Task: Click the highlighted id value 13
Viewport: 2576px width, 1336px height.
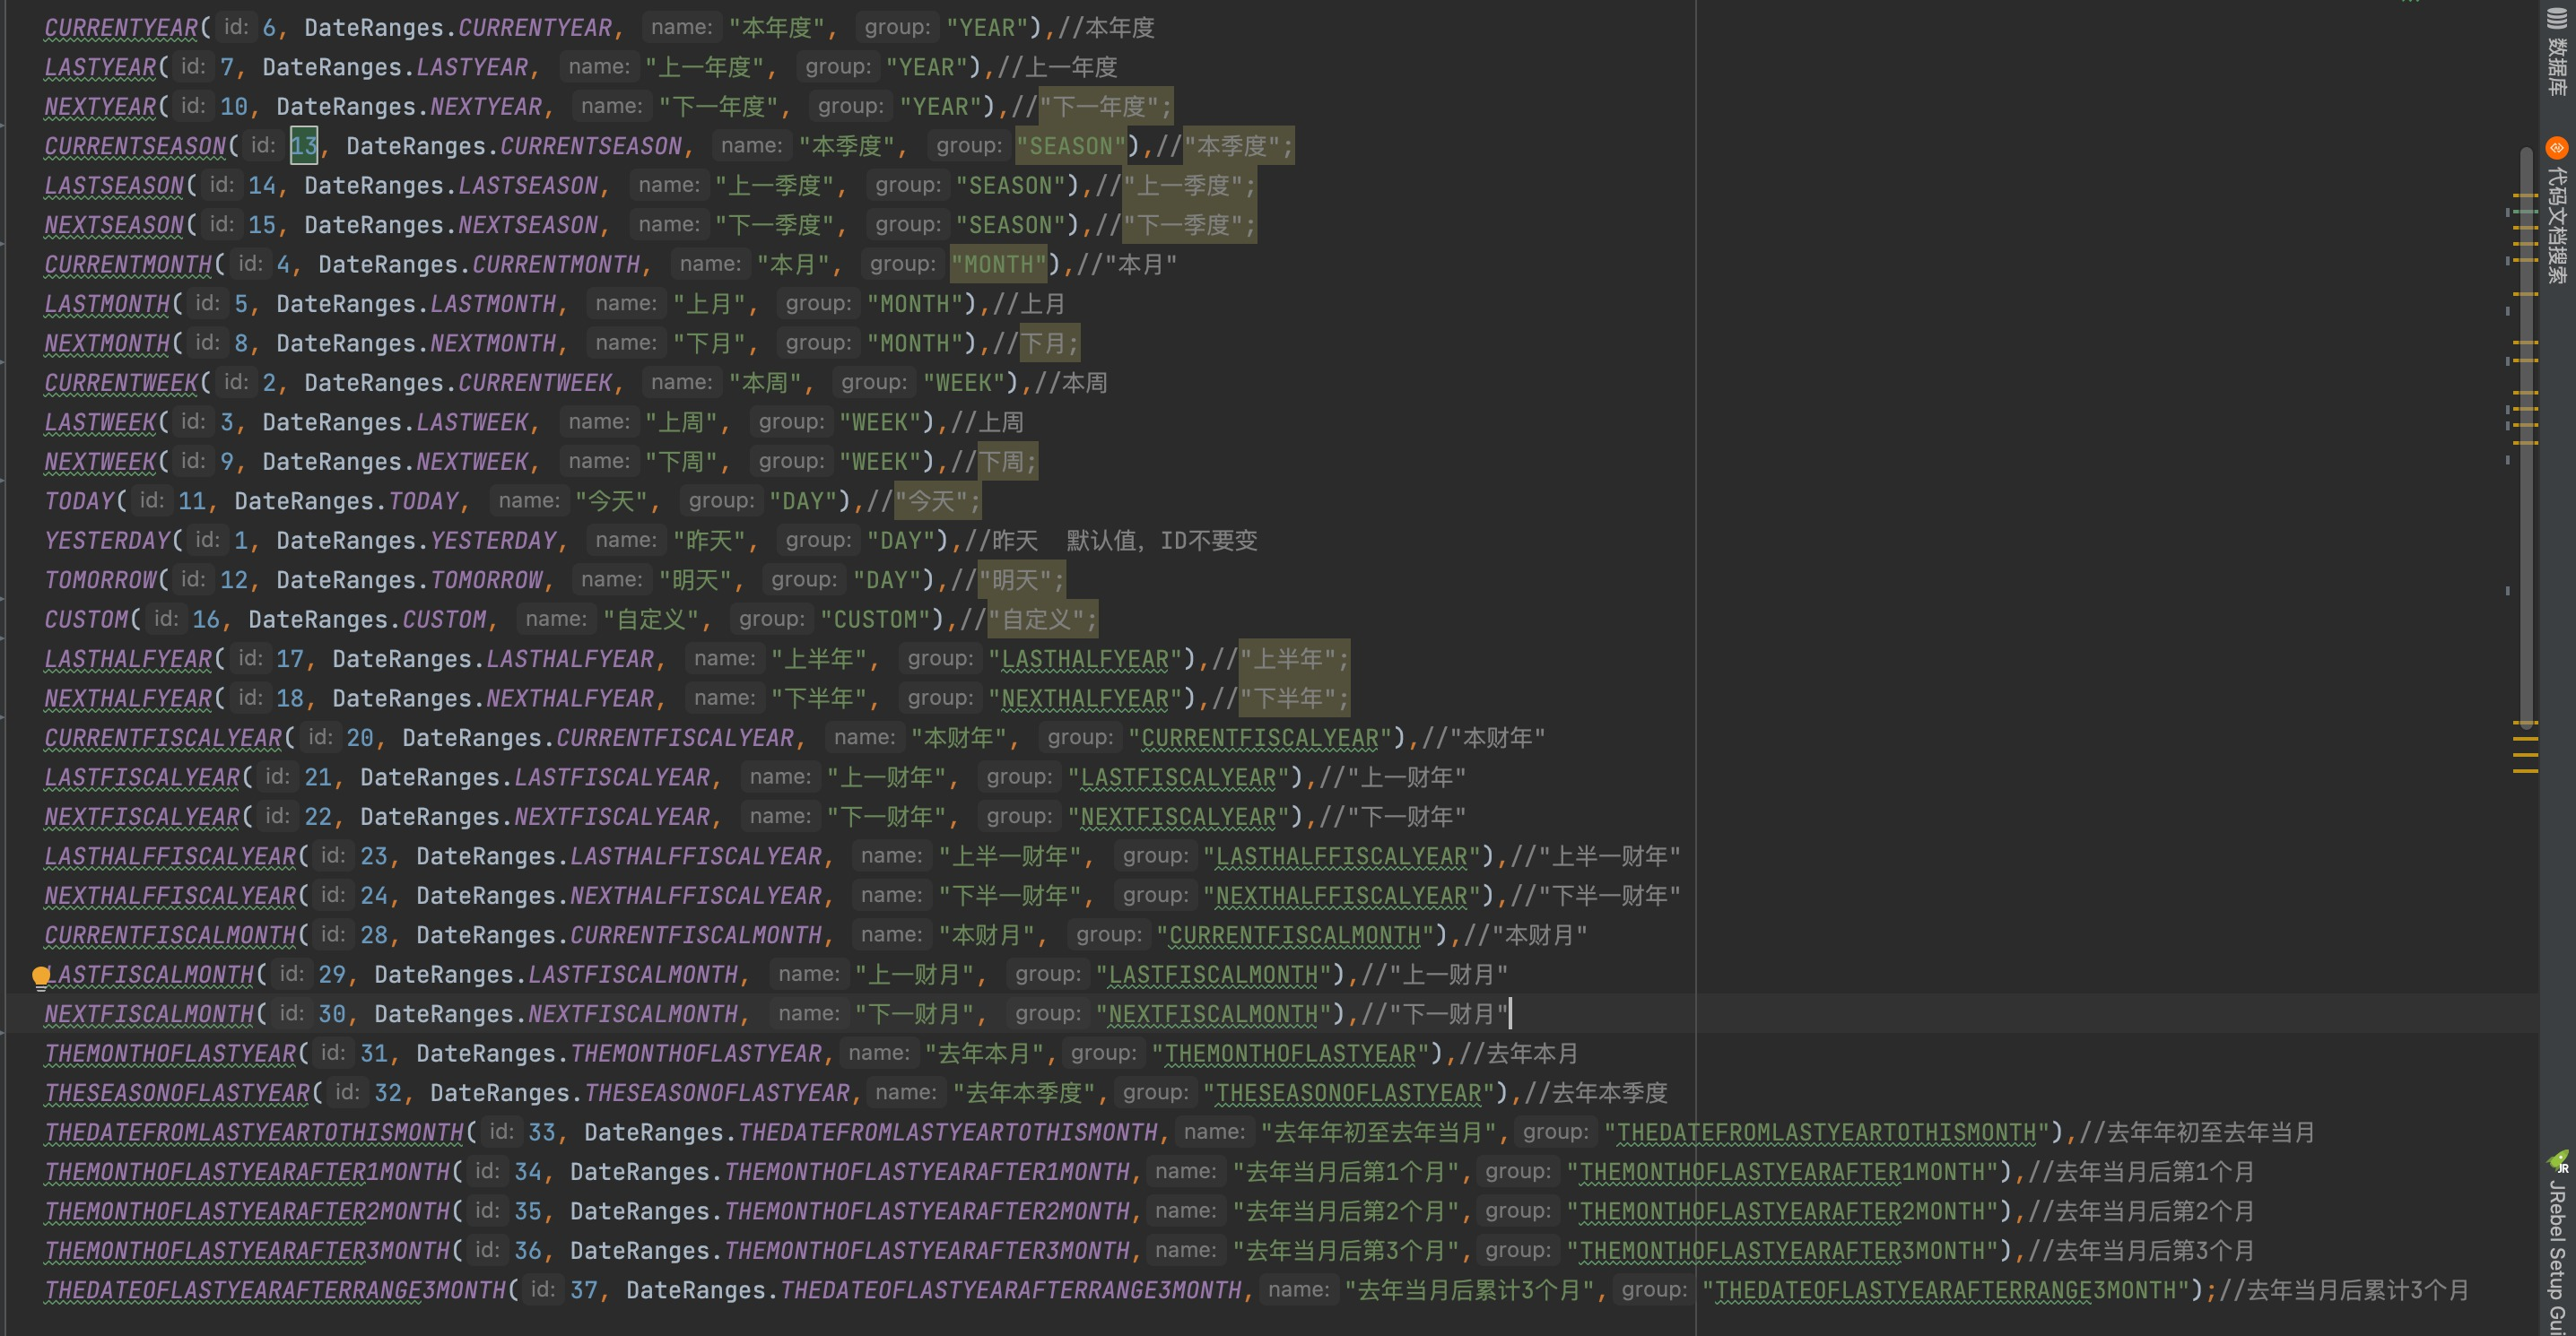Action: (304, 146)
